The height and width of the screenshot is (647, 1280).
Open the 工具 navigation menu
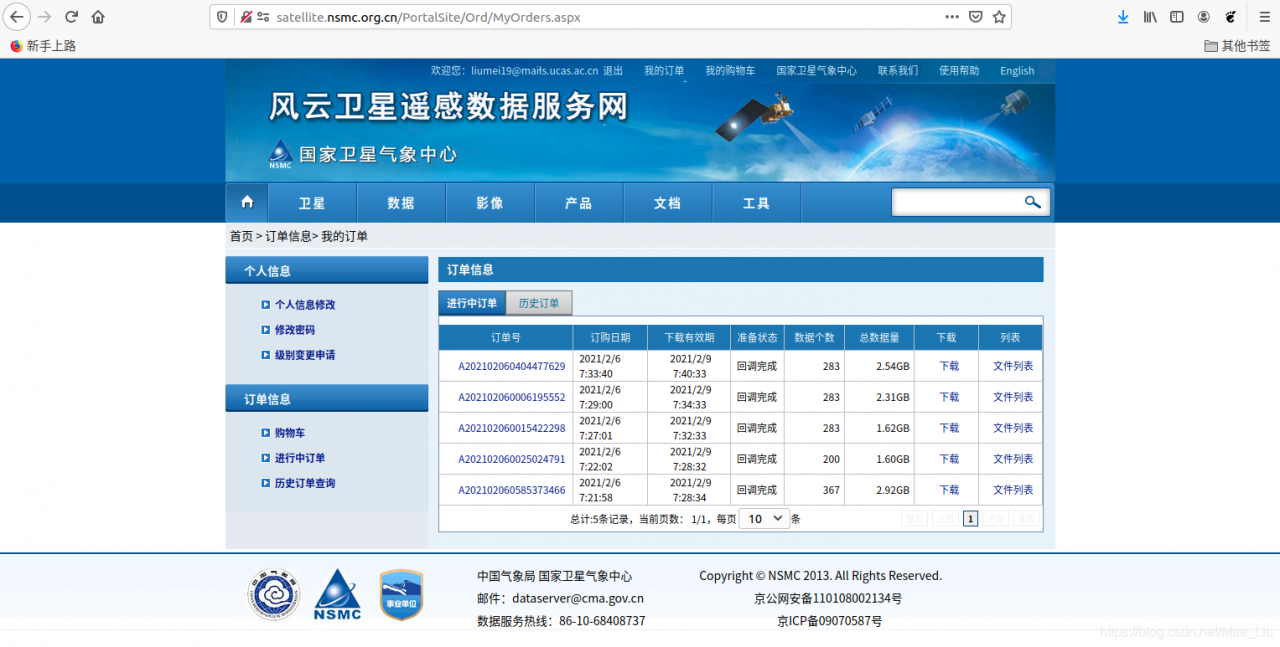757,203
